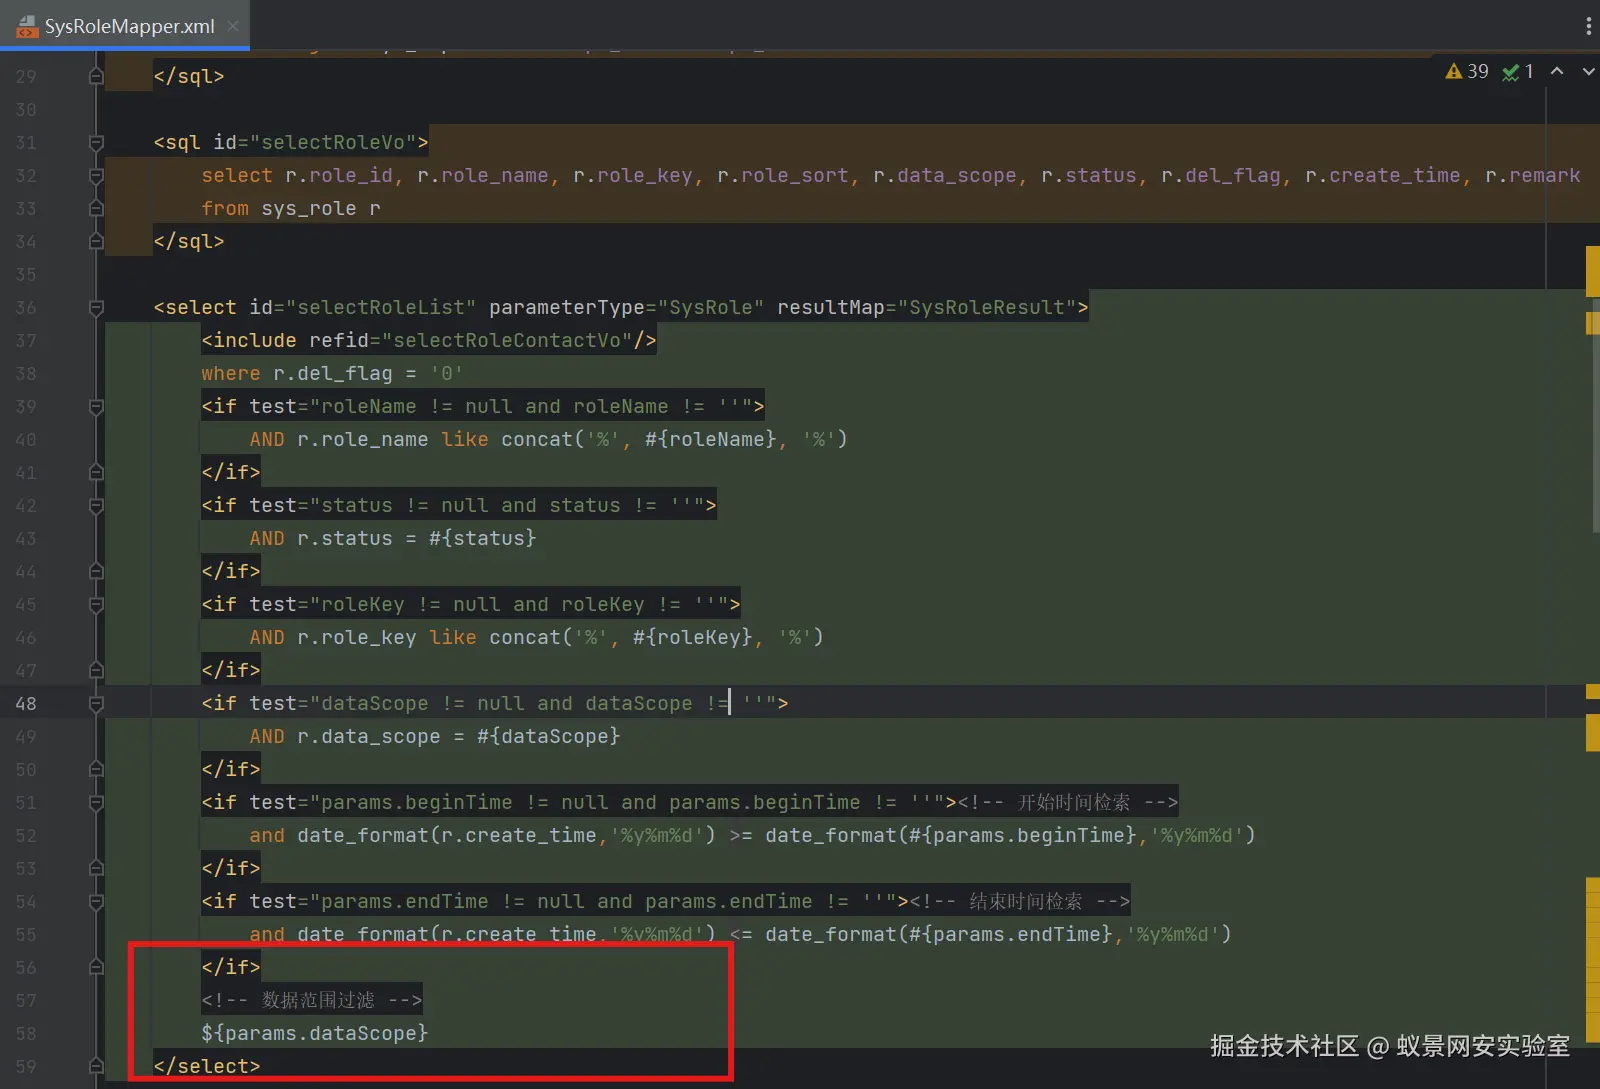Click the "SysRoleResult" resultMap value
Viewport: 1600px width, 1089px height.
pos(987,308)
